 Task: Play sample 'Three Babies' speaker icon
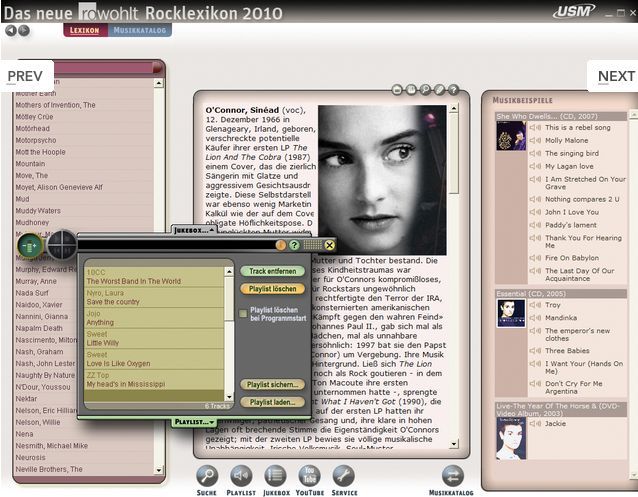pos(535,350)
